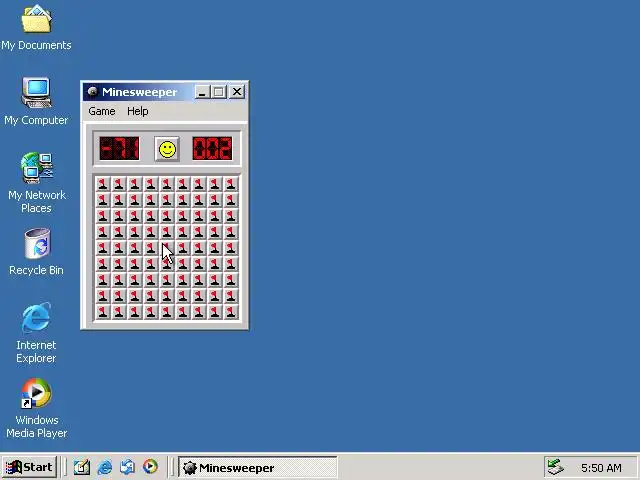640x480 pixels.
Task: Click the flagged cell in the top-right grid corner
Action: [x=231, y=184]
